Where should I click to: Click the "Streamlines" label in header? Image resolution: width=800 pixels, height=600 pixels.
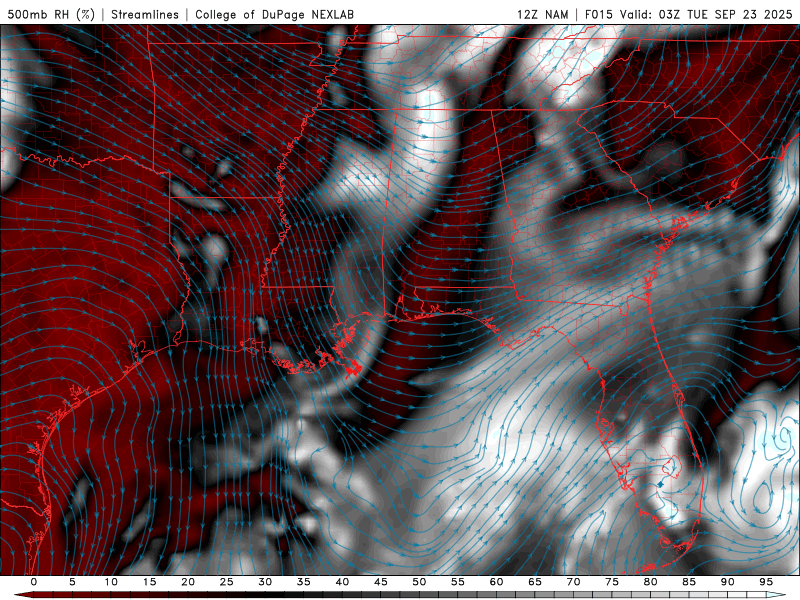click(x=145, y=14)
